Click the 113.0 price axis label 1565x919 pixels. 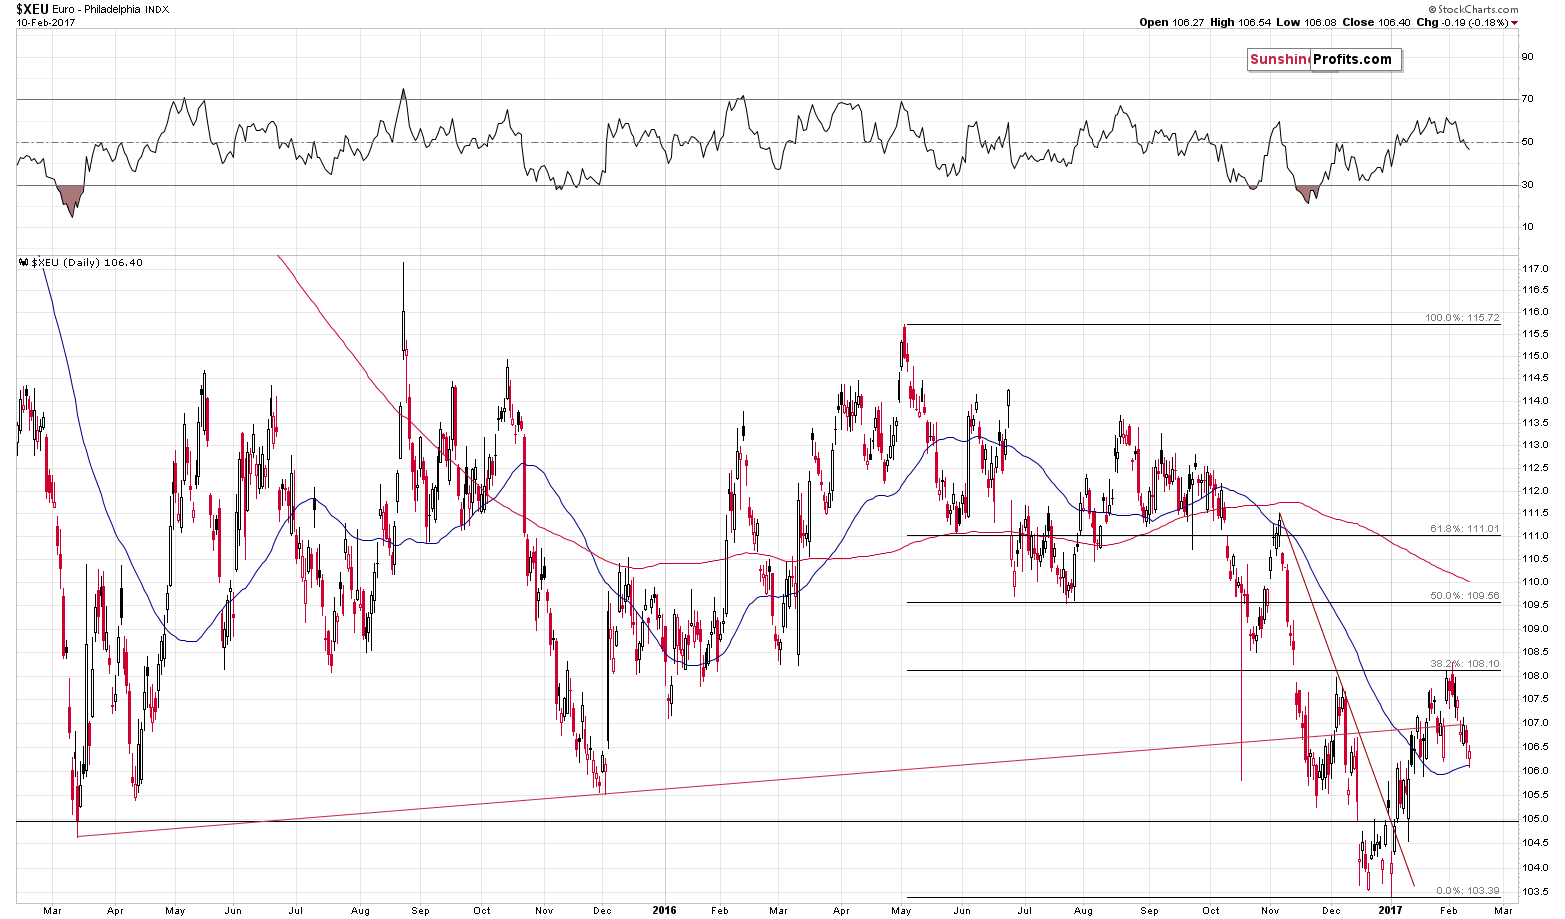point(1535,445)
